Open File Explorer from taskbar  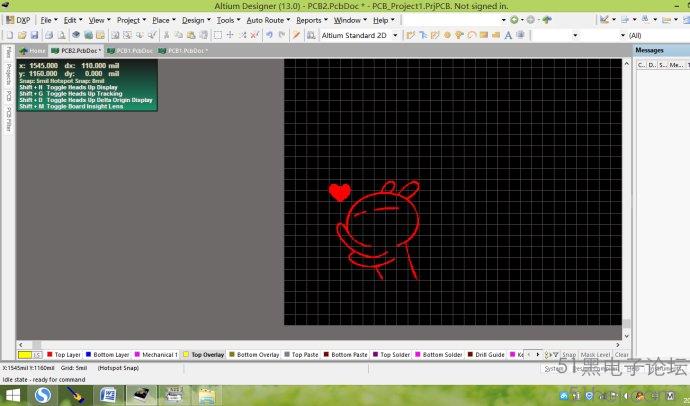pos(207,395)
